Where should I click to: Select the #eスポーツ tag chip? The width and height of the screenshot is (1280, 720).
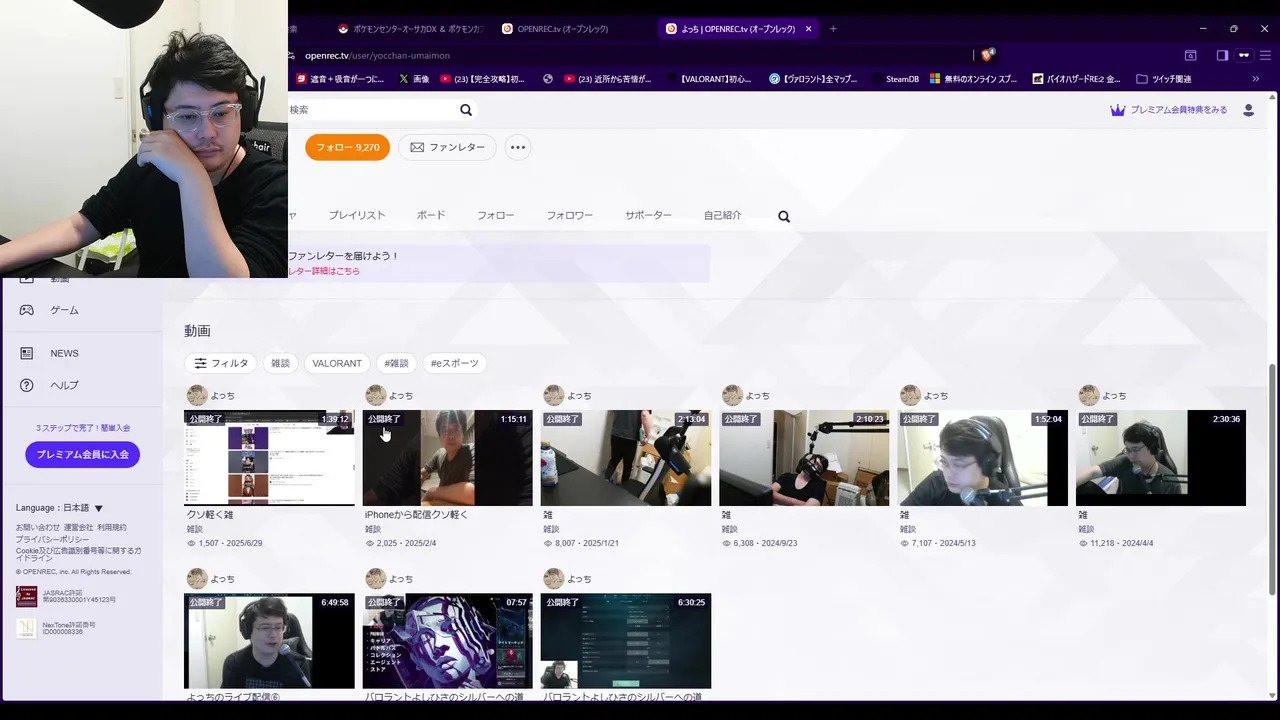pos(455,363)
